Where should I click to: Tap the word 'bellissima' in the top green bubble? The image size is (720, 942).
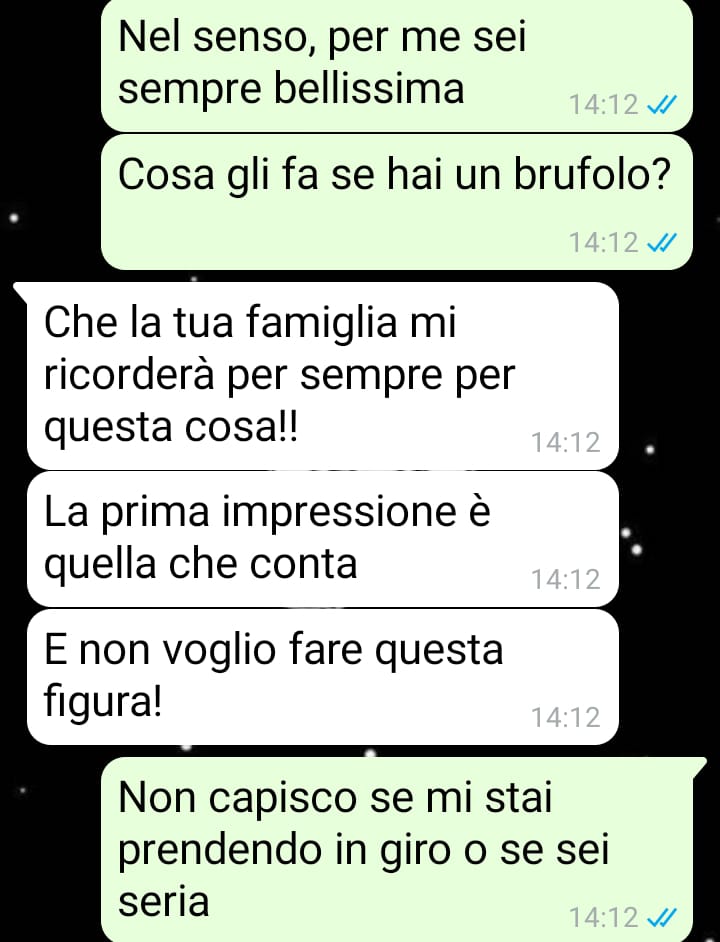coord(369,88)
